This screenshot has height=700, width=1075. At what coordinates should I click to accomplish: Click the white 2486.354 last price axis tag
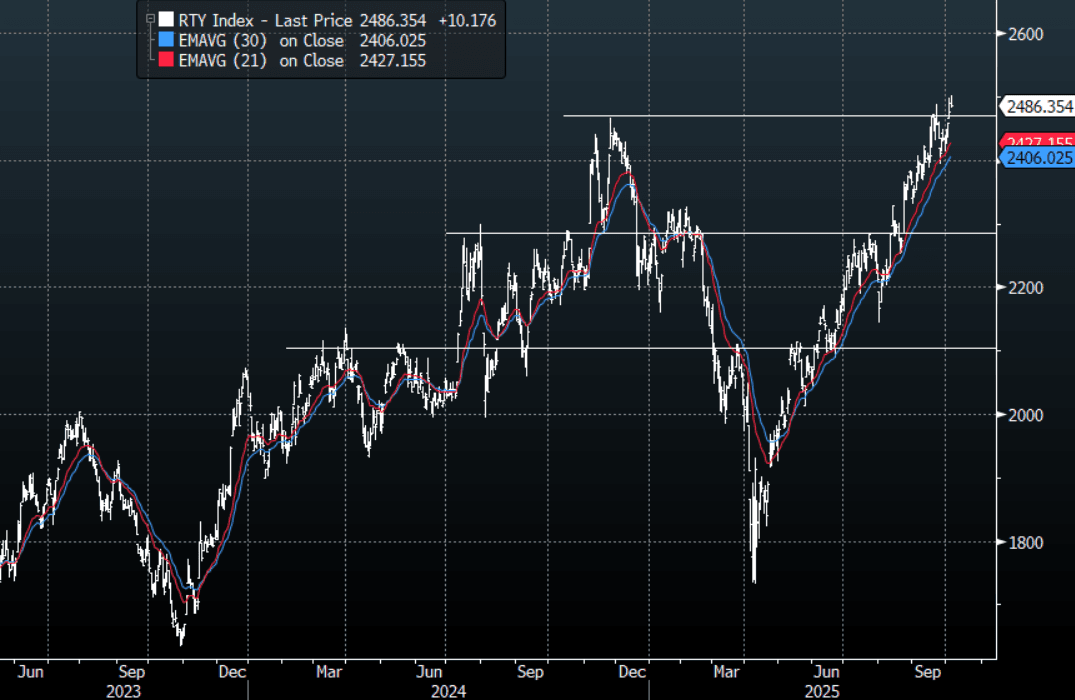coord(1039,106)
